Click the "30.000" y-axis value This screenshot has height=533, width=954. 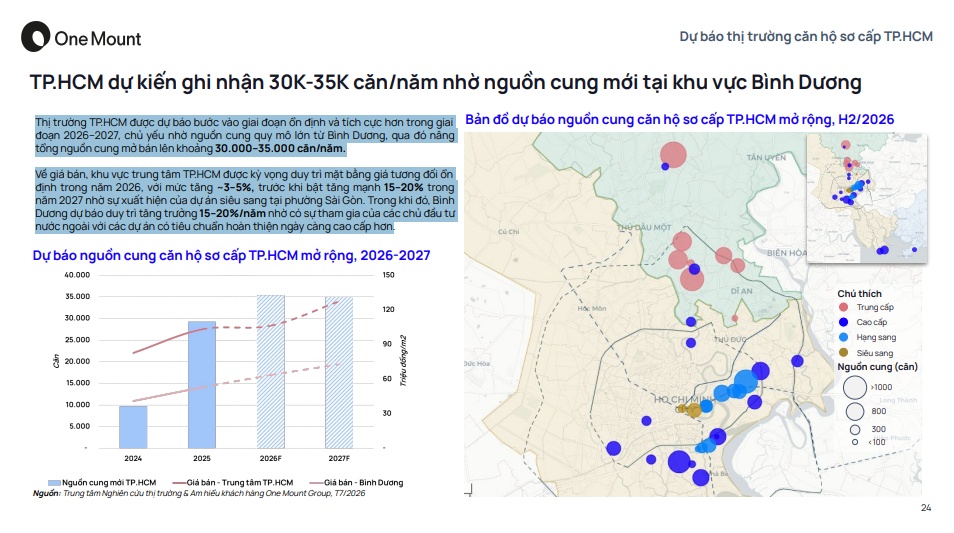click(77, 318)
